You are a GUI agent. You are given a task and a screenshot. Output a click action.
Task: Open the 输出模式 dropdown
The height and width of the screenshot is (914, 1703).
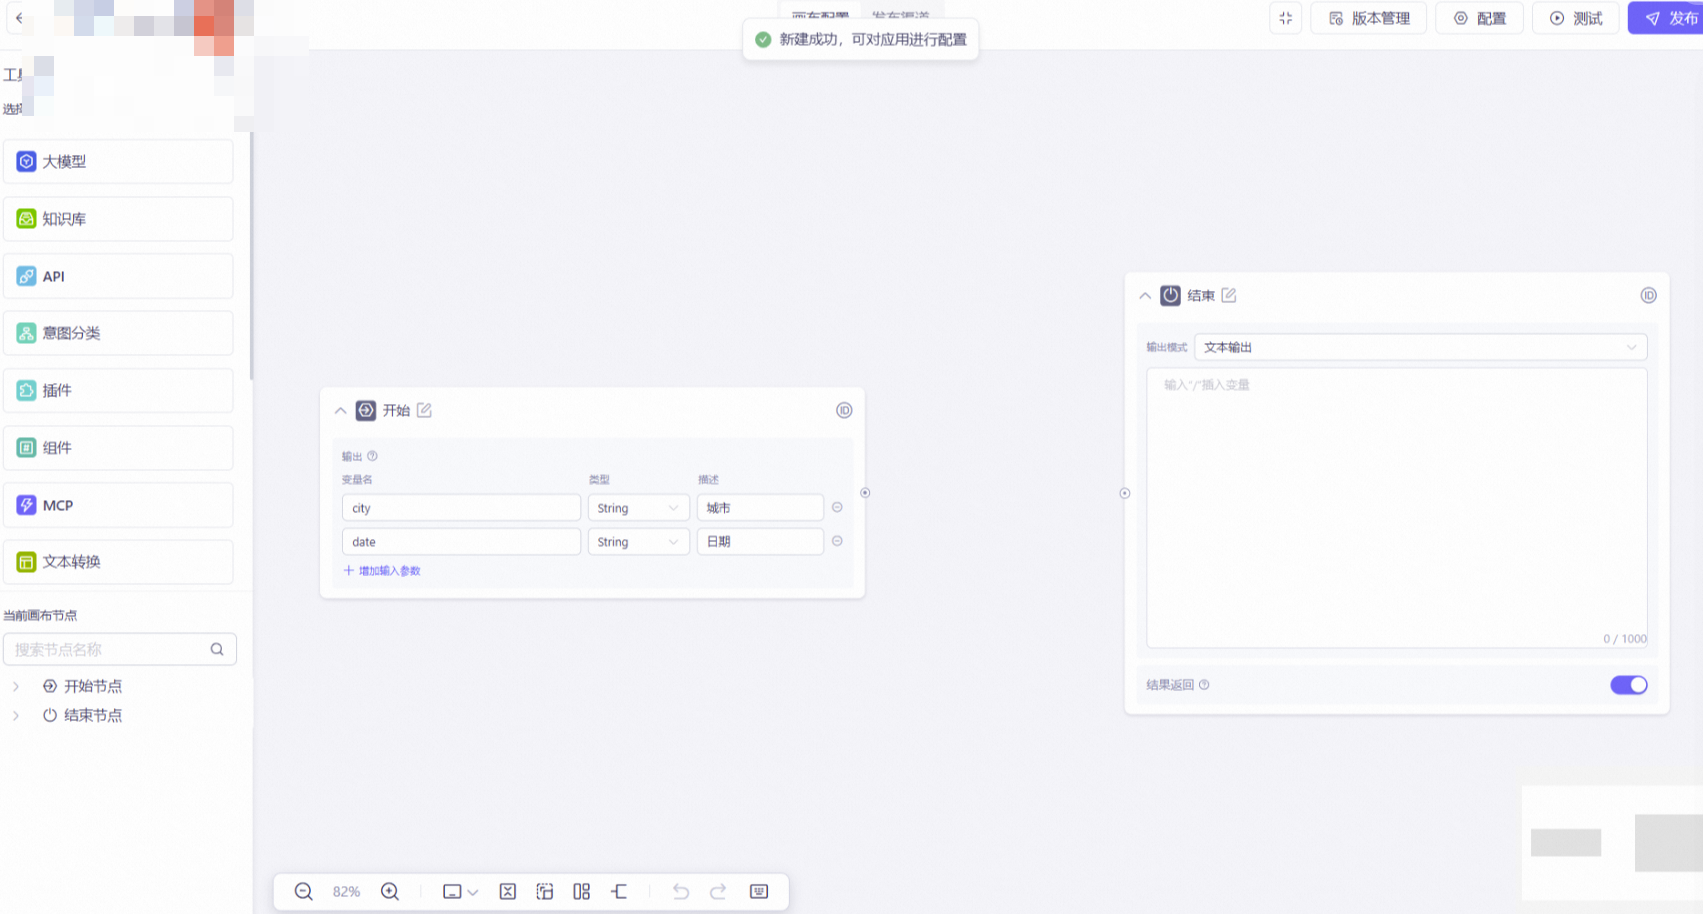[x=1421, y=347]
